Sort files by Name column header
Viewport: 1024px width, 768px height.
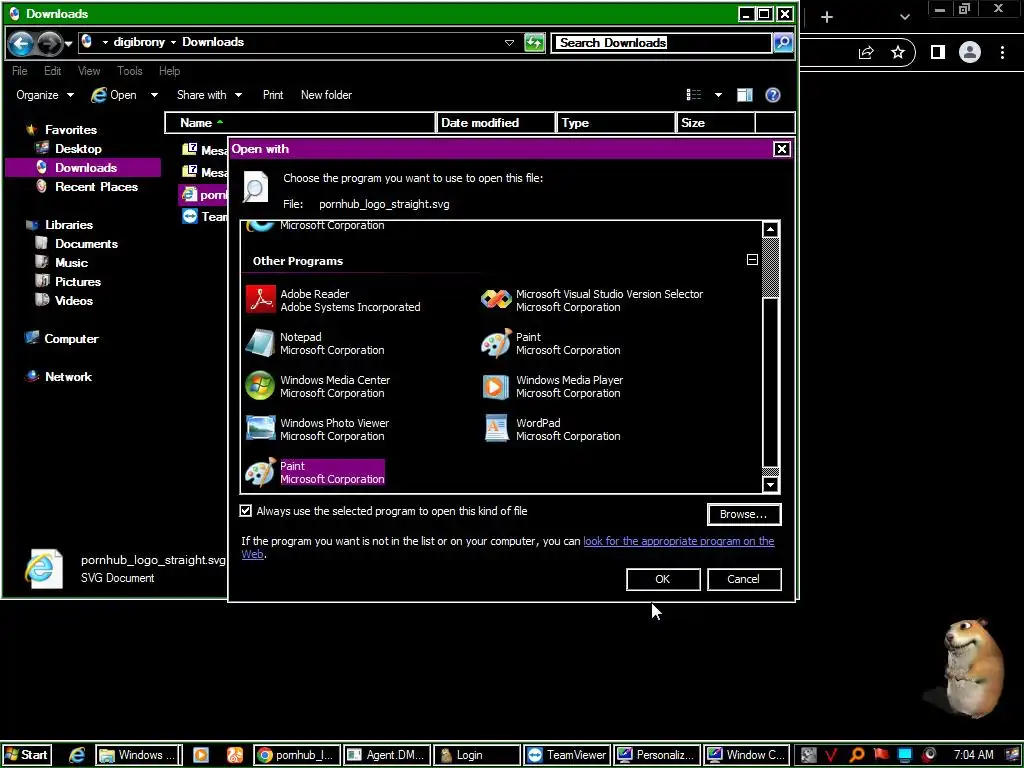(x=300, y=123)
